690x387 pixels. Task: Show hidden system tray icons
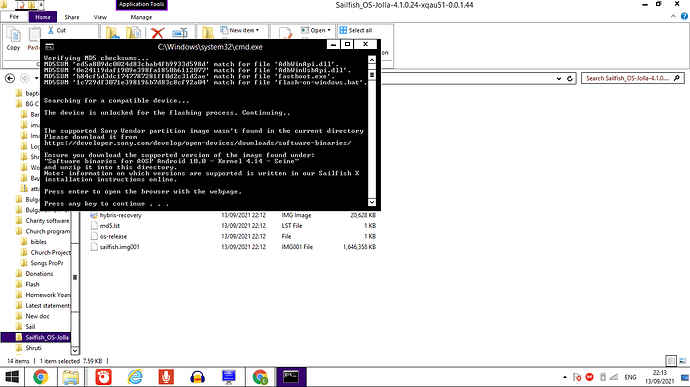coord(565,377)
